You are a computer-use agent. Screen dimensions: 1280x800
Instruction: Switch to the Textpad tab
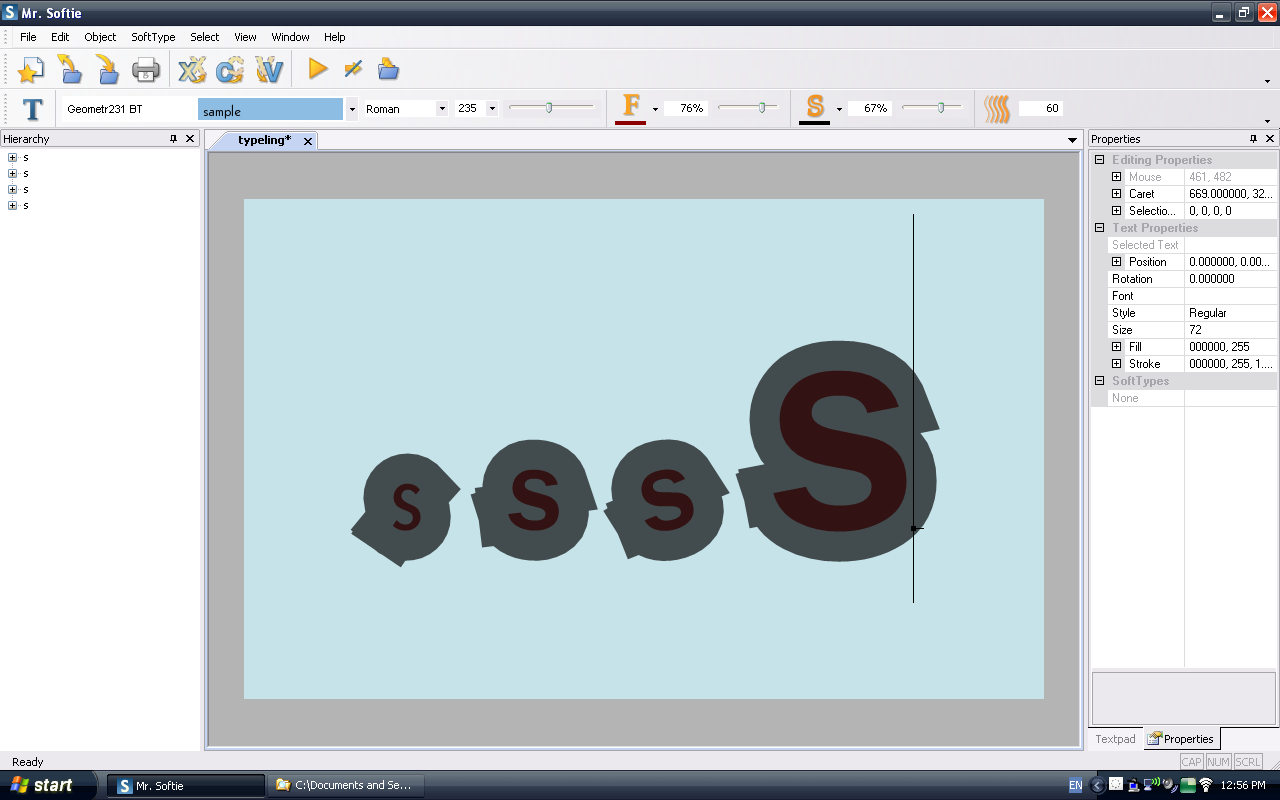(x=1115, y=739)
